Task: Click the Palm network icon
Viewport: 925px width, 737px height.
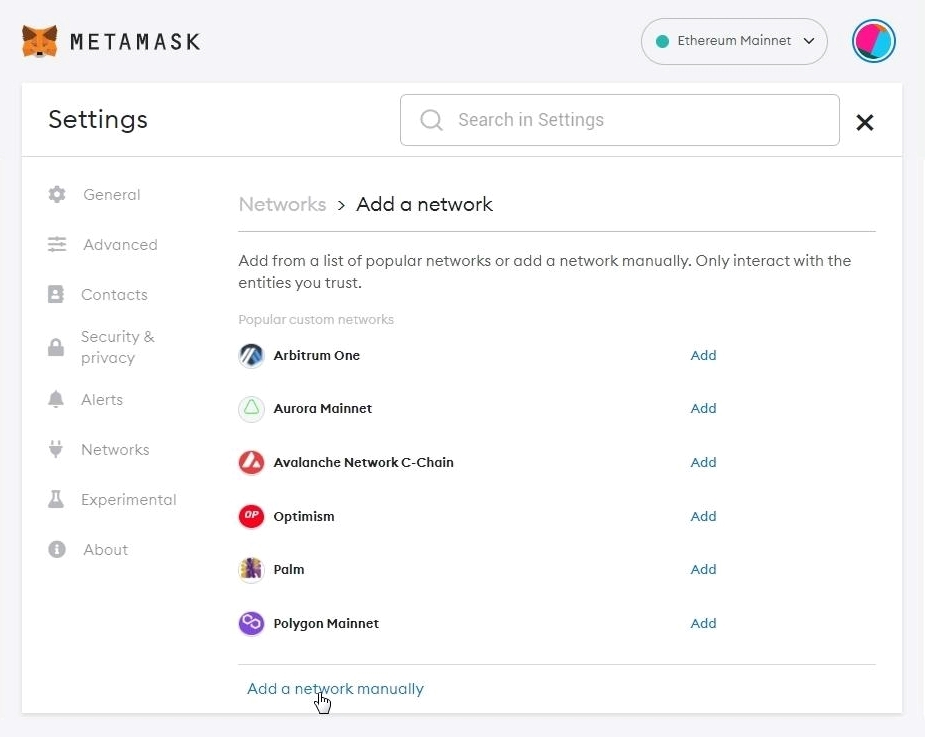Action: pyautogui.click(x=251, y=570)
